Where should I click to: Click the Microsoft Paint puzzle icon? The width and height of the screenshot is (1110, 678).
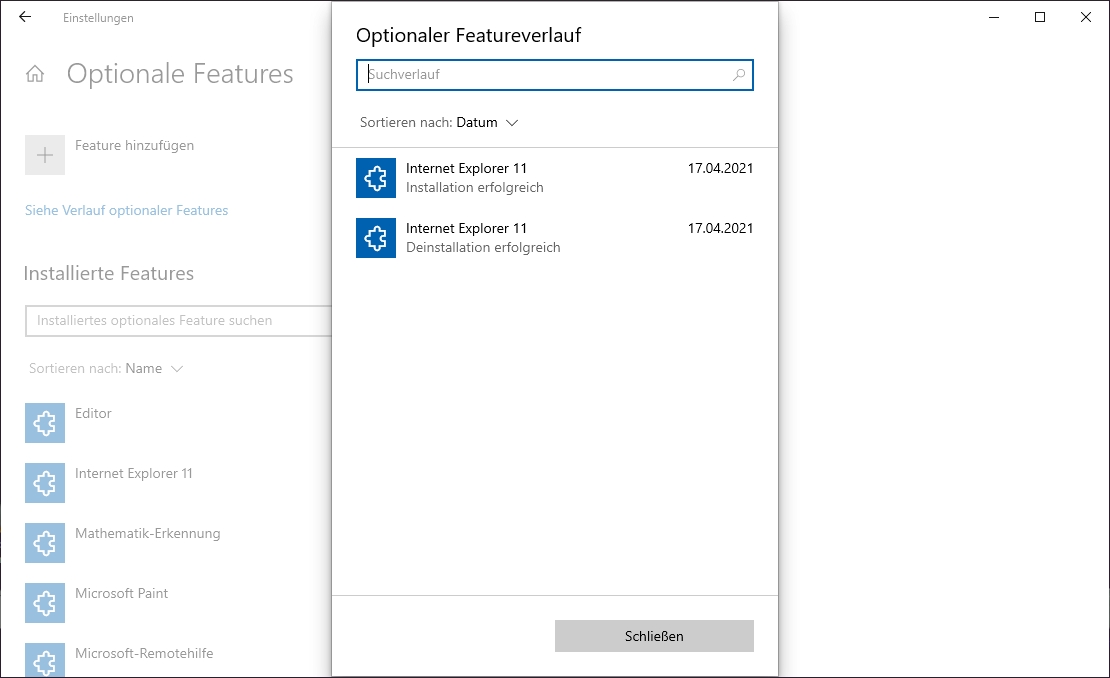pos(45,603)
